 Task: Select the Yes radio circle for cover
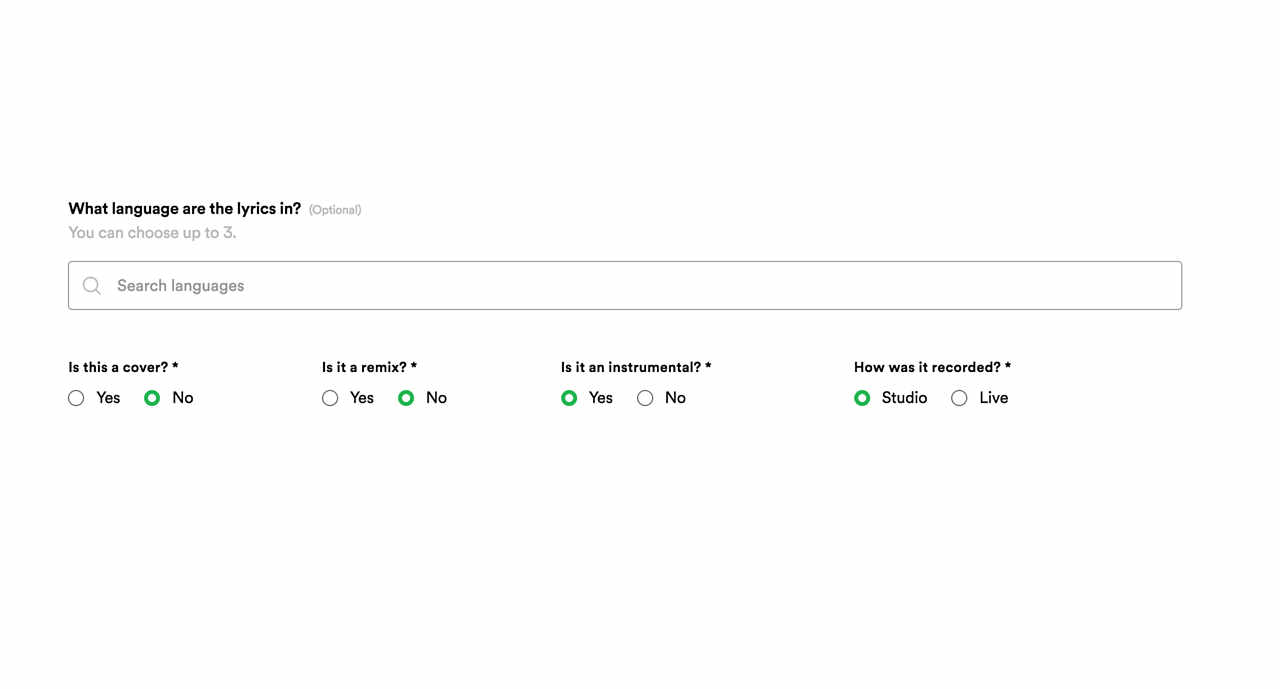(76, 398)
